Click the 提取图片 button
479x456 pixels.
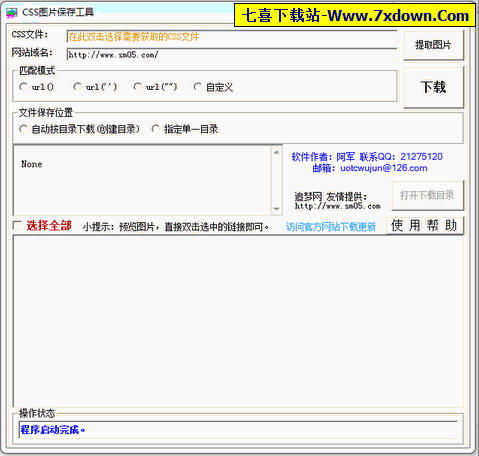[x=433, y=45]
